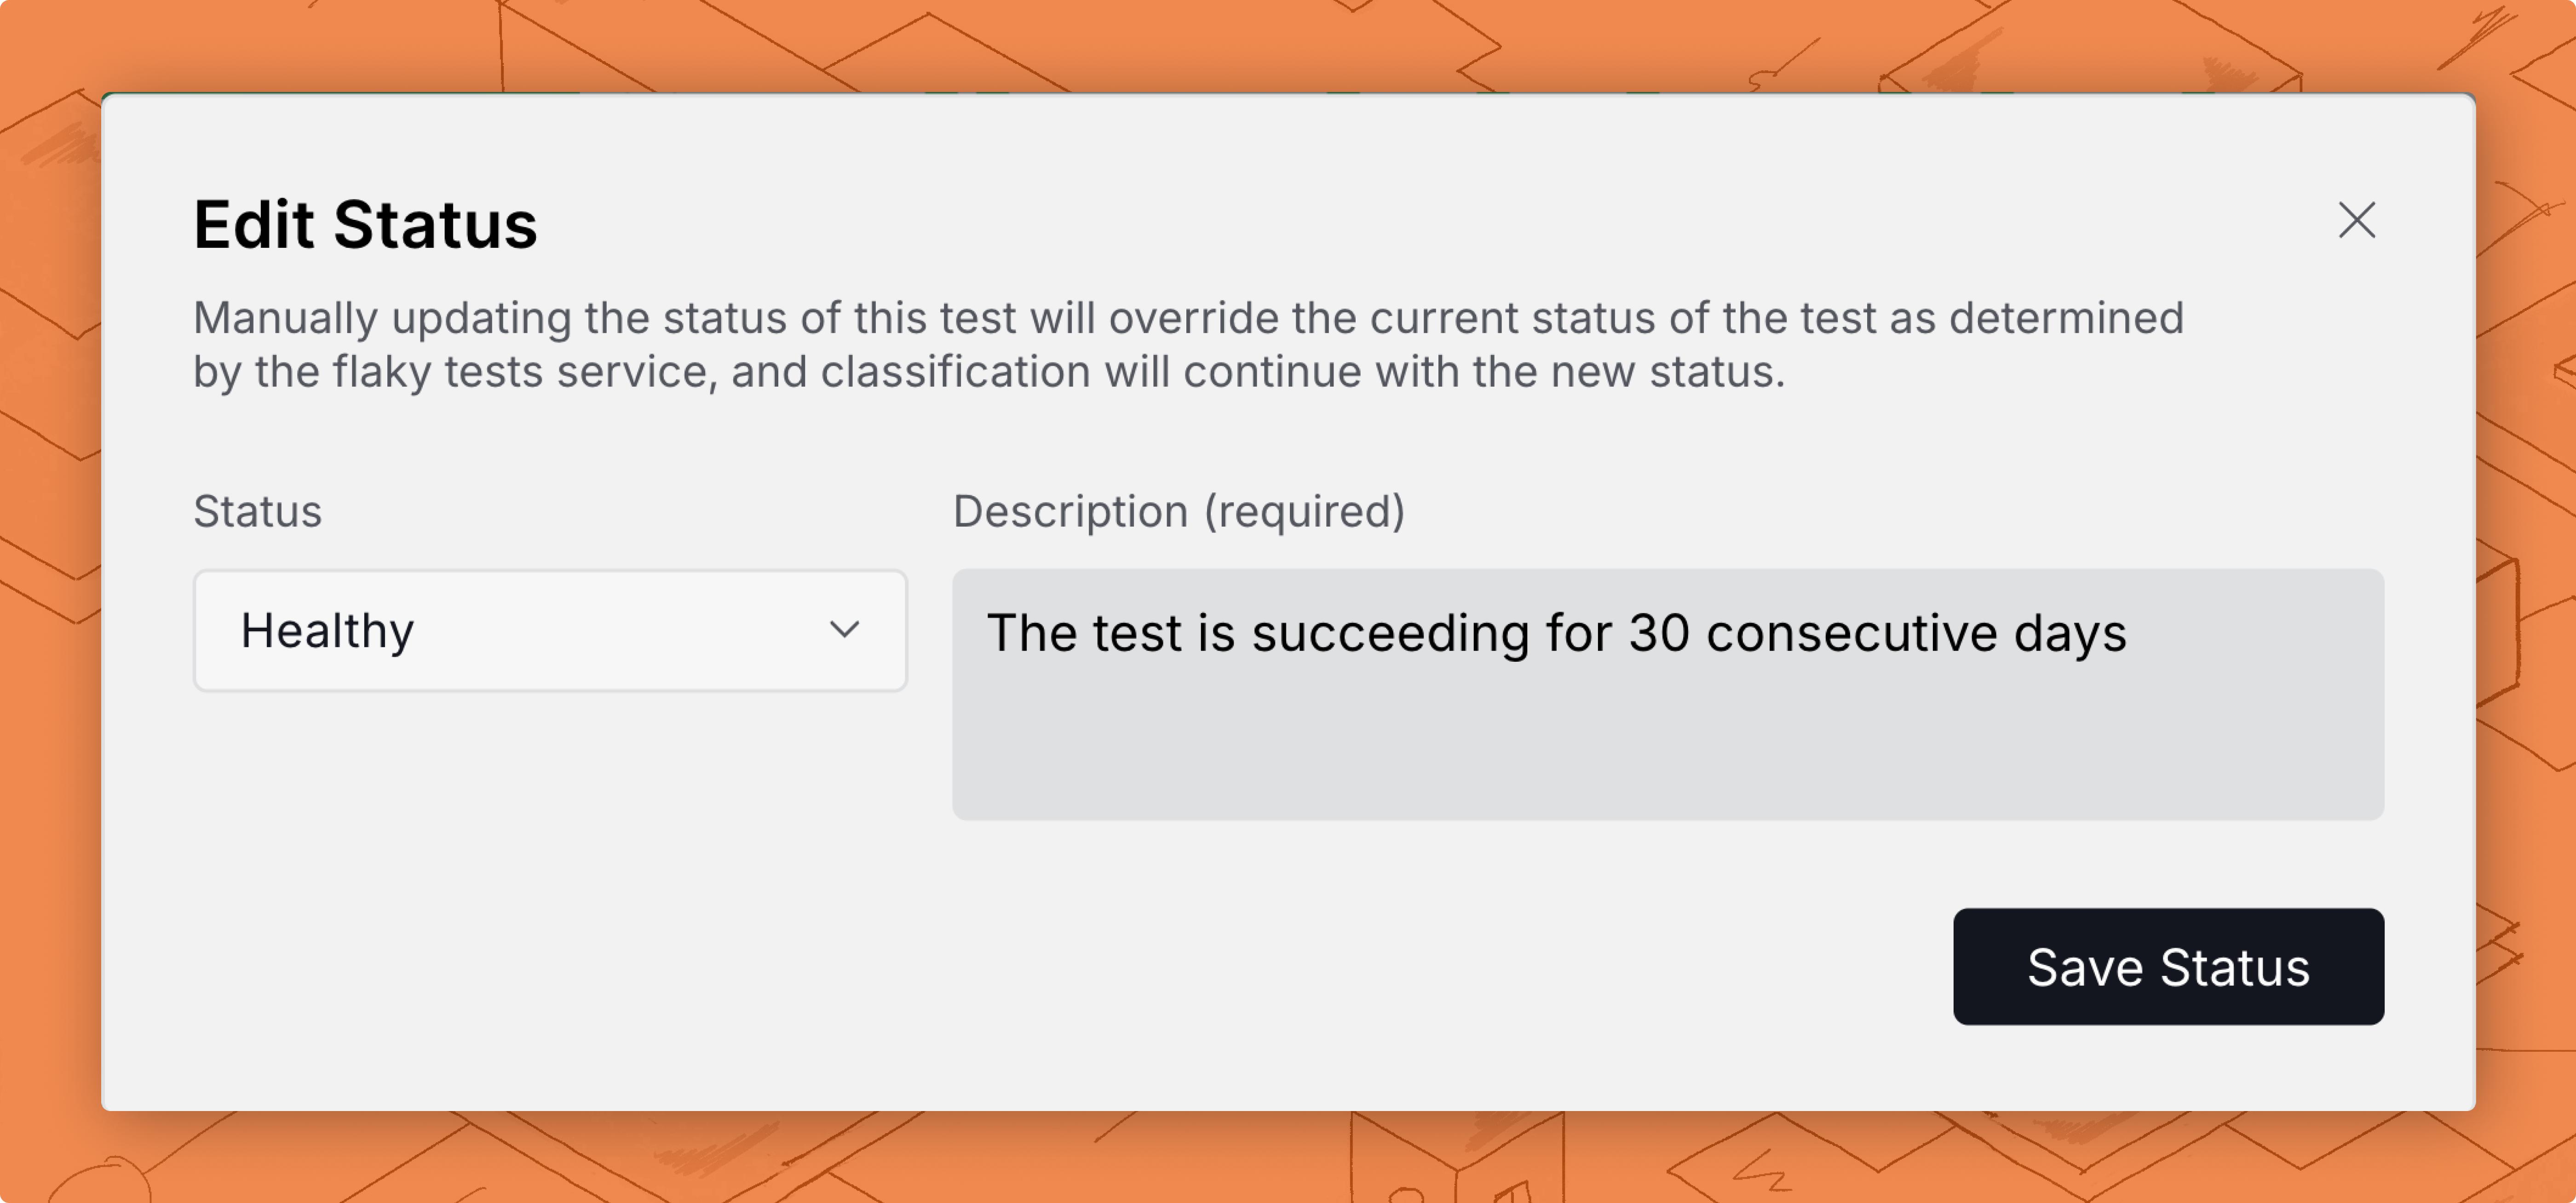Click the 'Description (required)' field label
The height and width of the screenshot is (1203, 2576).
[1178, 511]
